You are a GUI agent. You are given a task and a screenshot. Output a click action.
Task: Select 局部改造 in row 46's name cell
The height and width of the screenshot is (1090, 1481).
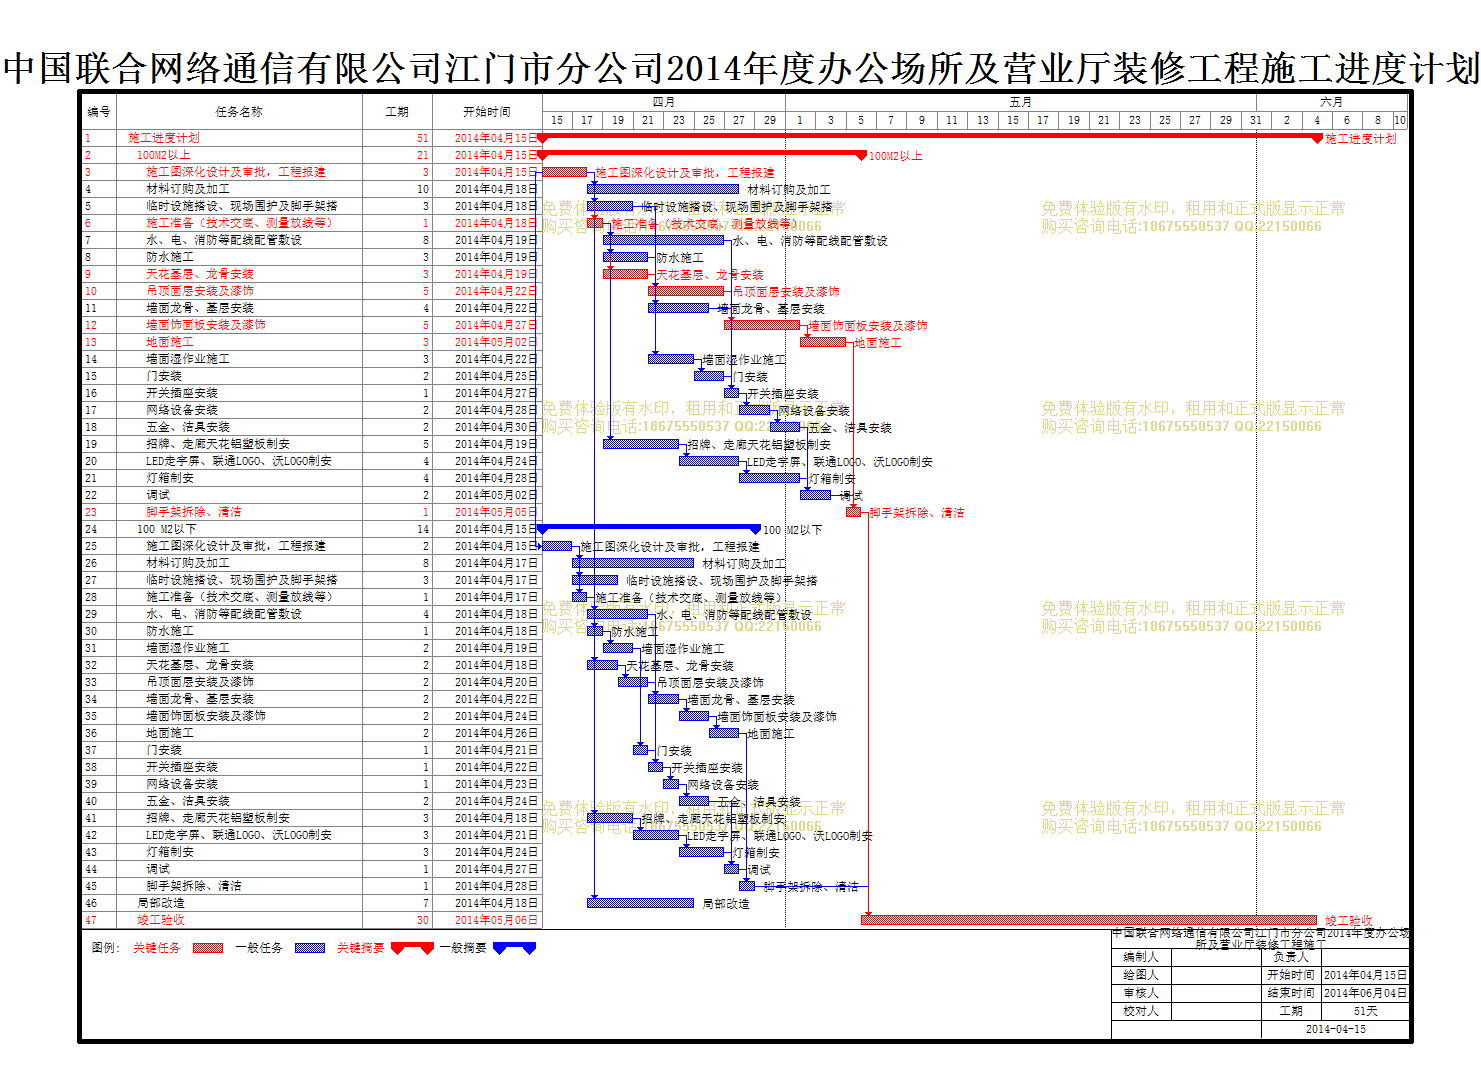pyautogui.click(x=161, y=903)
